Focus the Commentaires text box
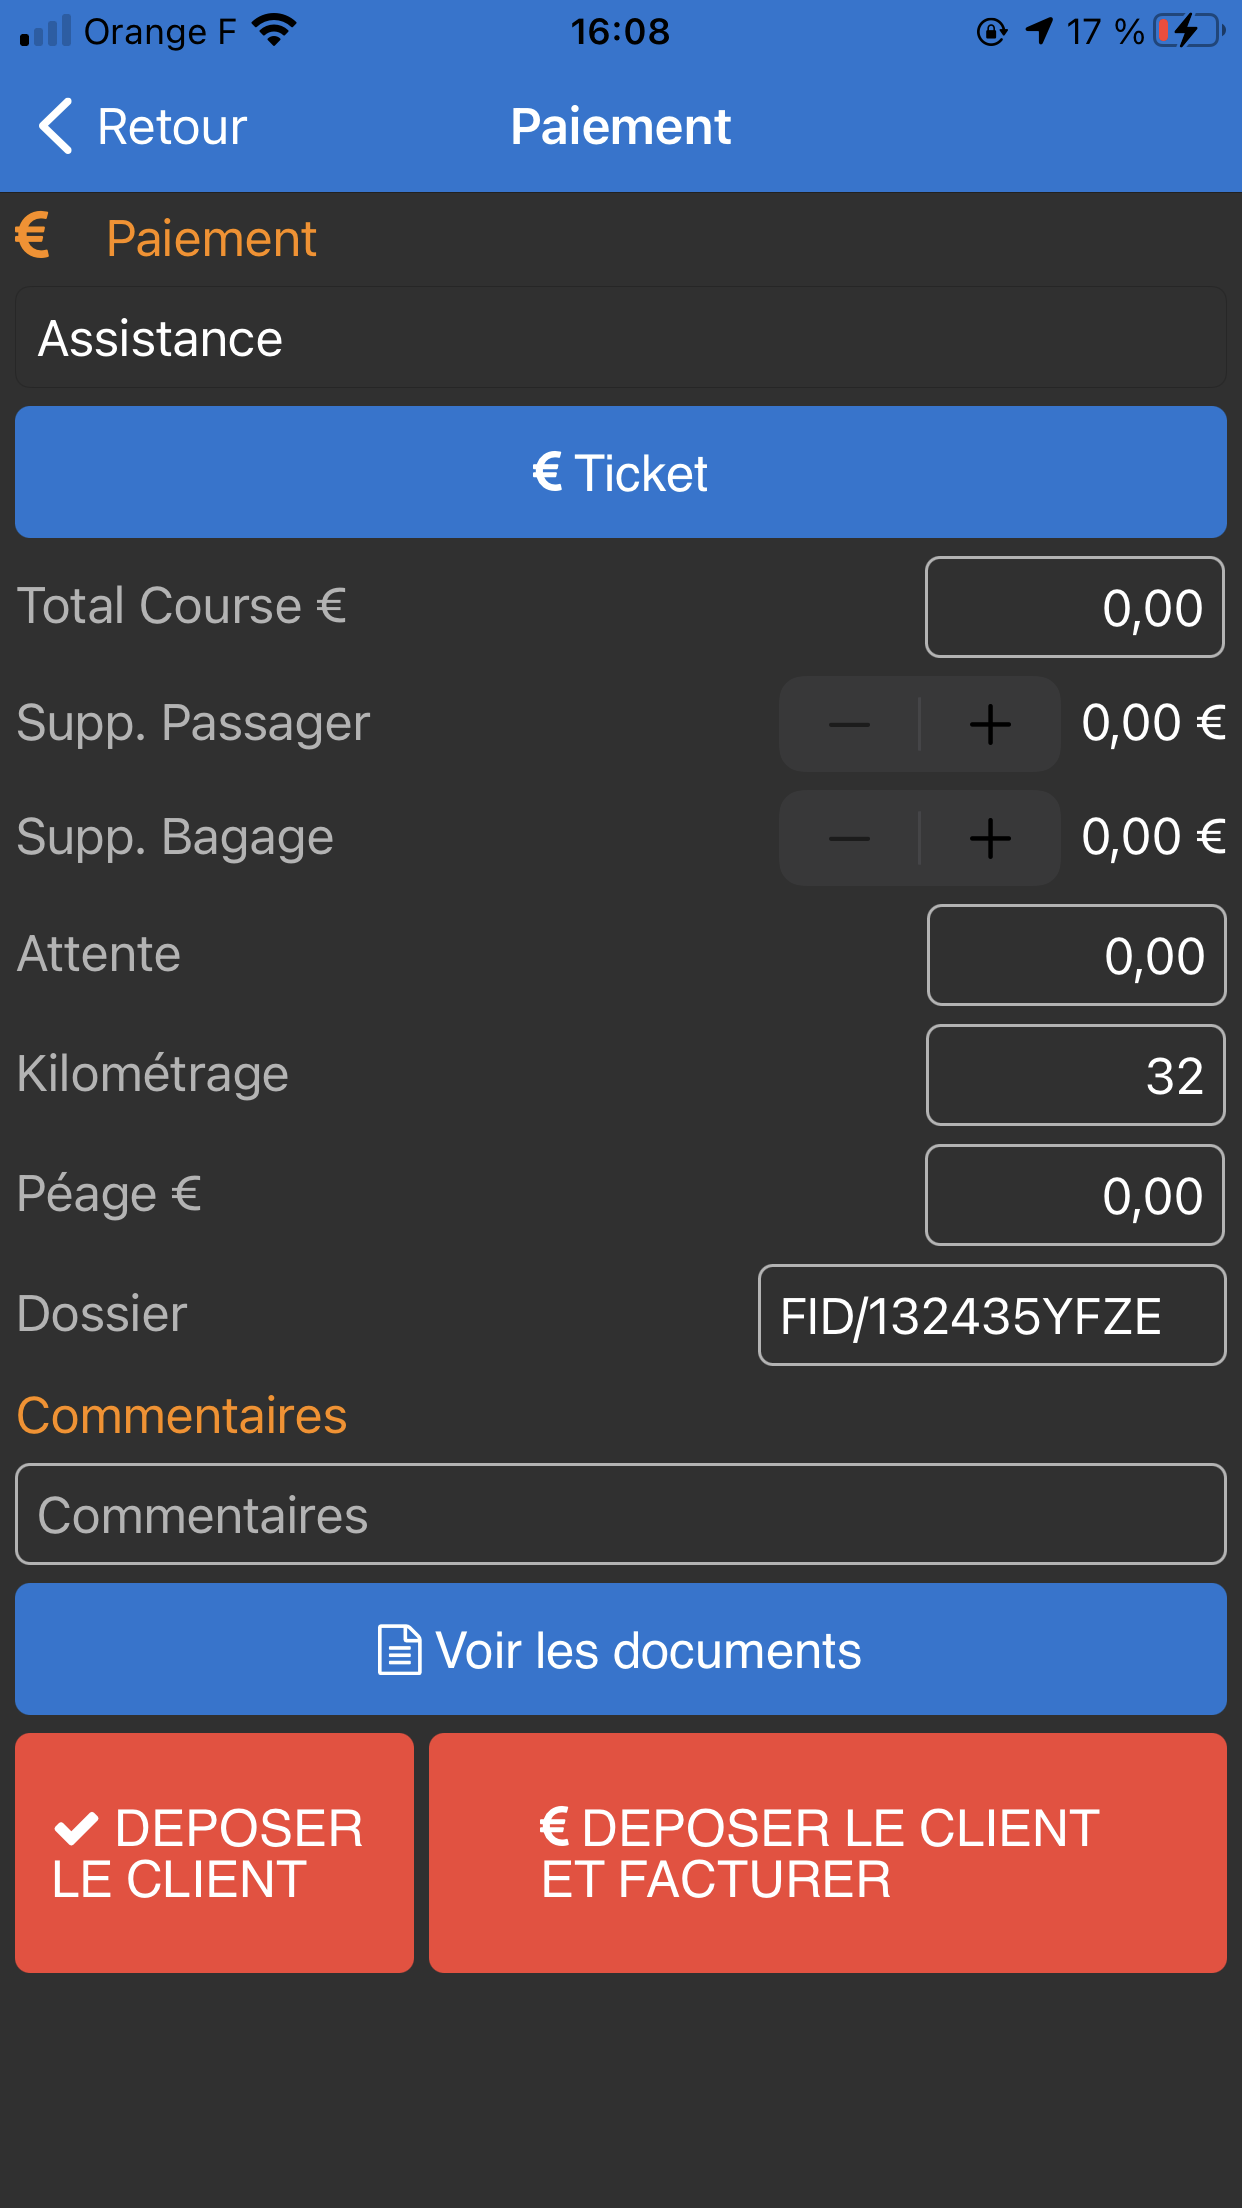 621,1514
